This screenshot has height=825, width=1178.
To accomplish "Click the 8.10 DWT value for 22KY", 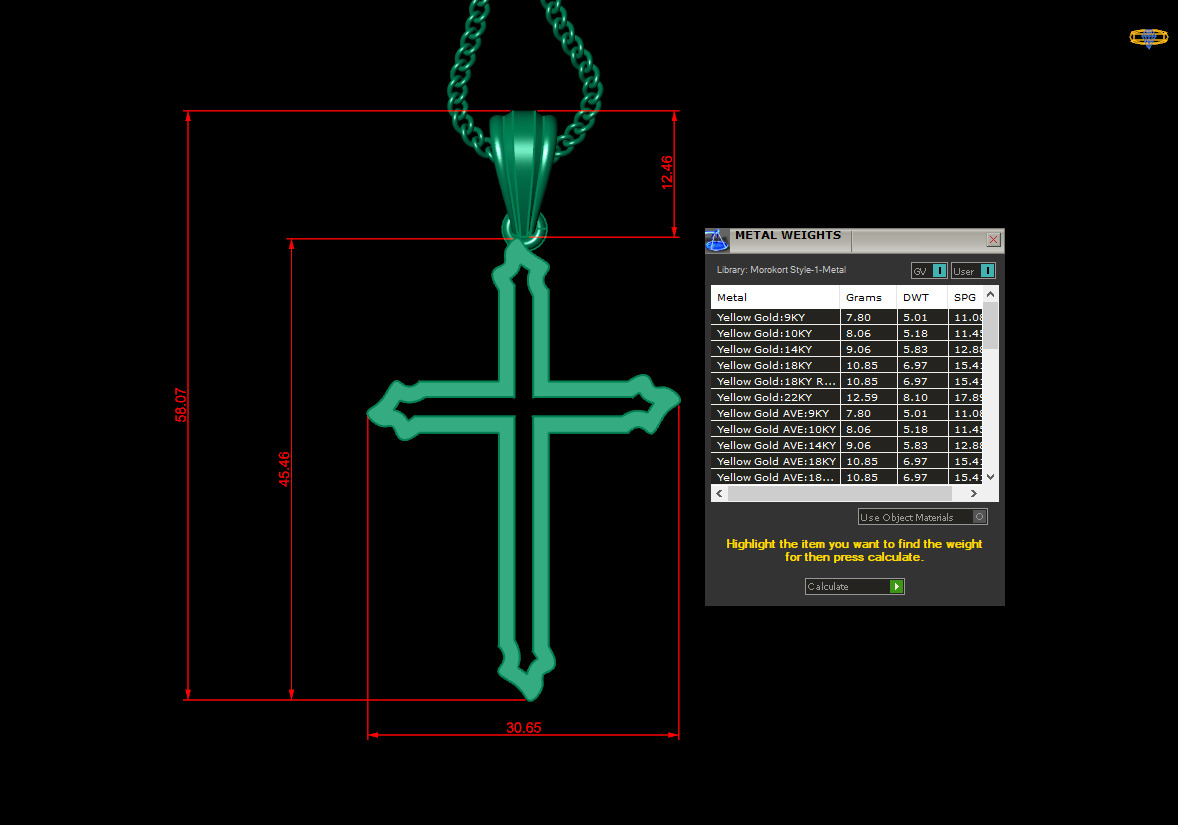I will [923, 397].
